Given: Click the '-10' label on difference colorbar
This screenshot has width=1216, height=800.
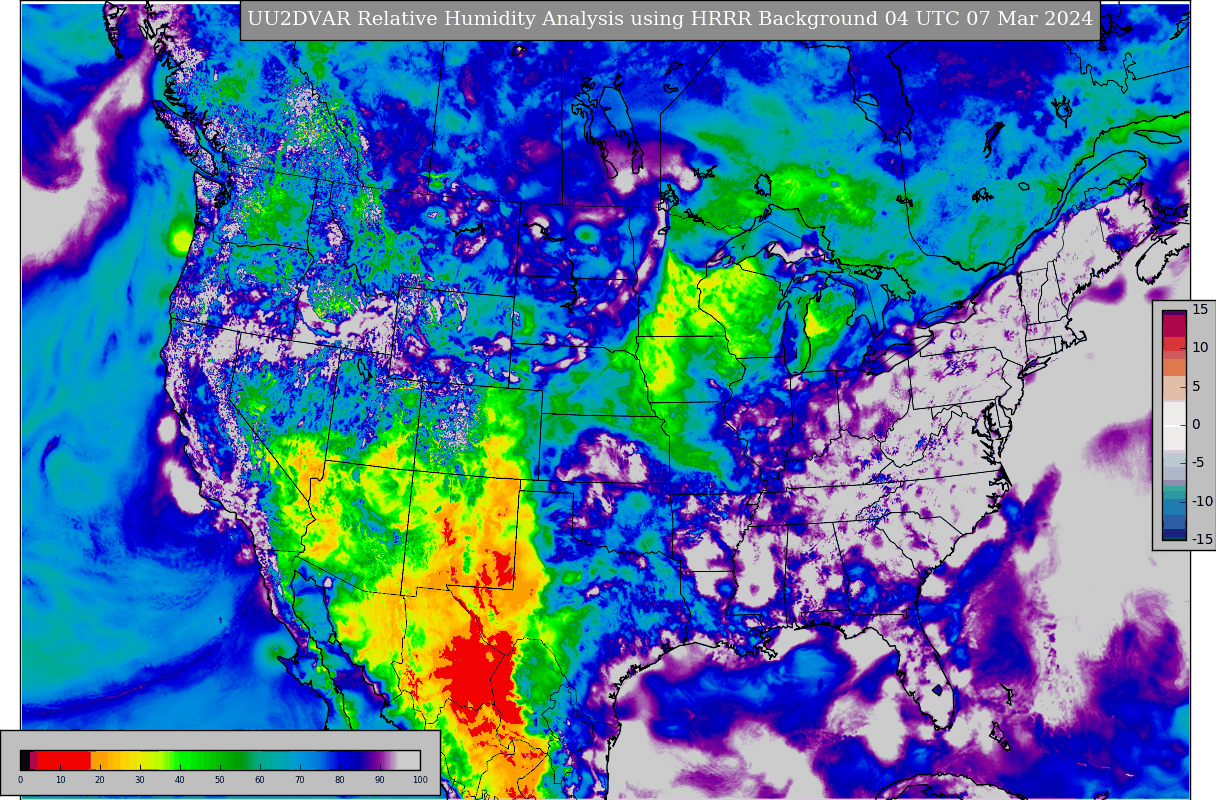Looking at the screenshot, I should [x=1201, y=501].
